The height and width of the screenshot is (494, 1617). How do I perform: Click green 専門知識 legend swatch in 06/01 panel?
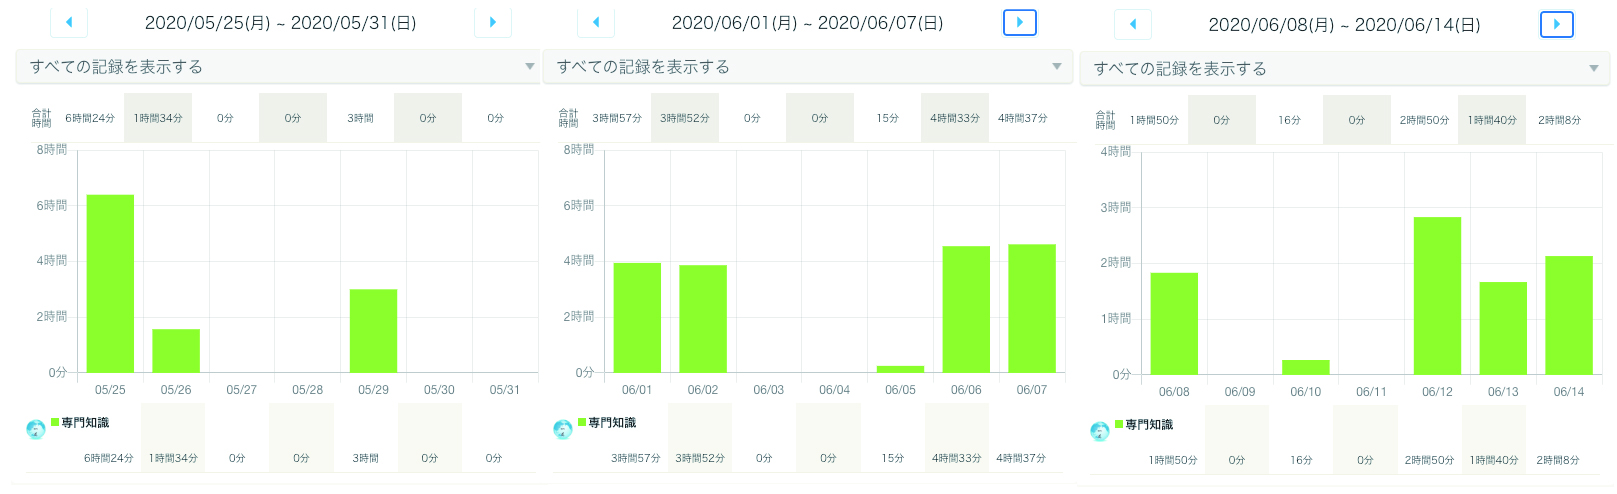coord(582,422)
